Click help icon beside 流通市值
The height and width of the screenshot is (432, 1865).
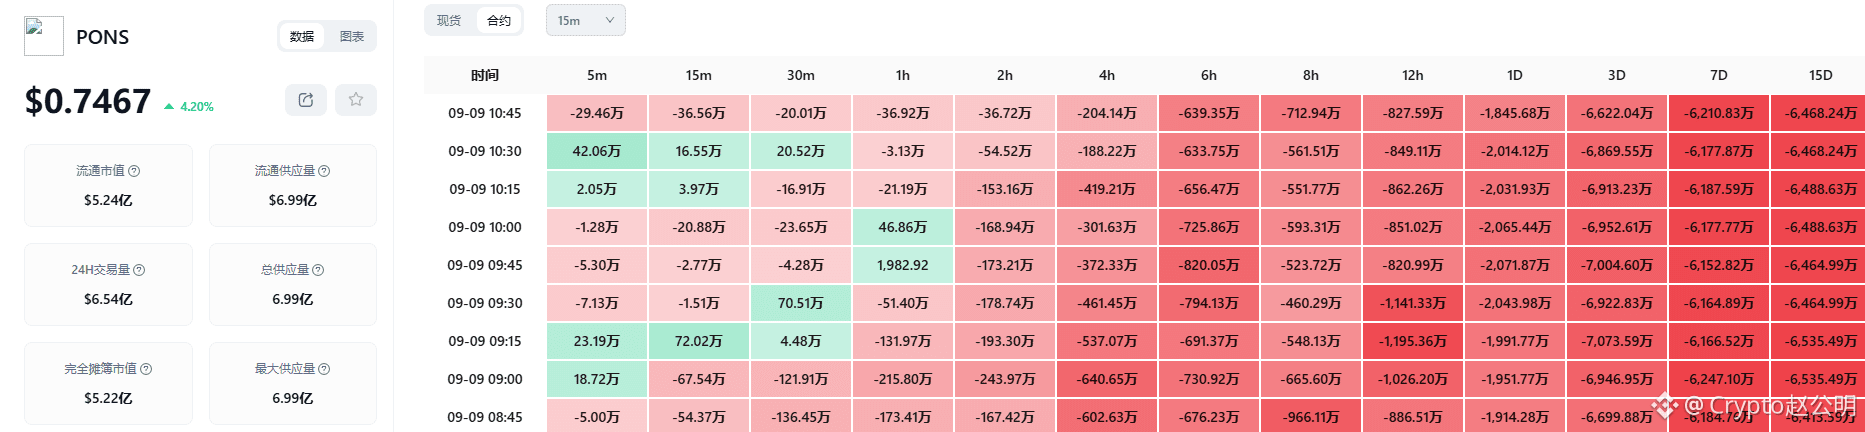pos(134,171)
